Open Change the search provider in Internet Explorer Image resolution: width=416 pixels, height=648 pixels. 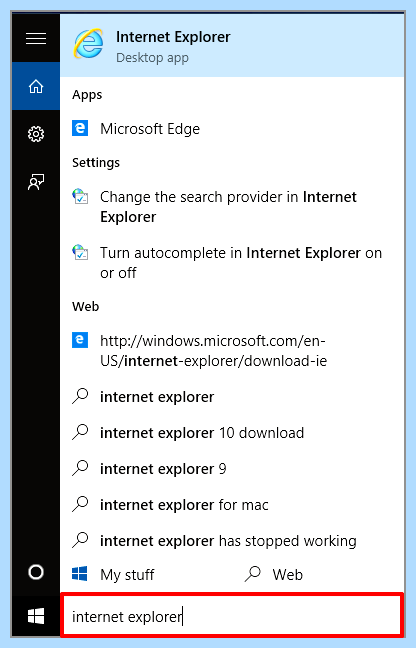(232, 207)
